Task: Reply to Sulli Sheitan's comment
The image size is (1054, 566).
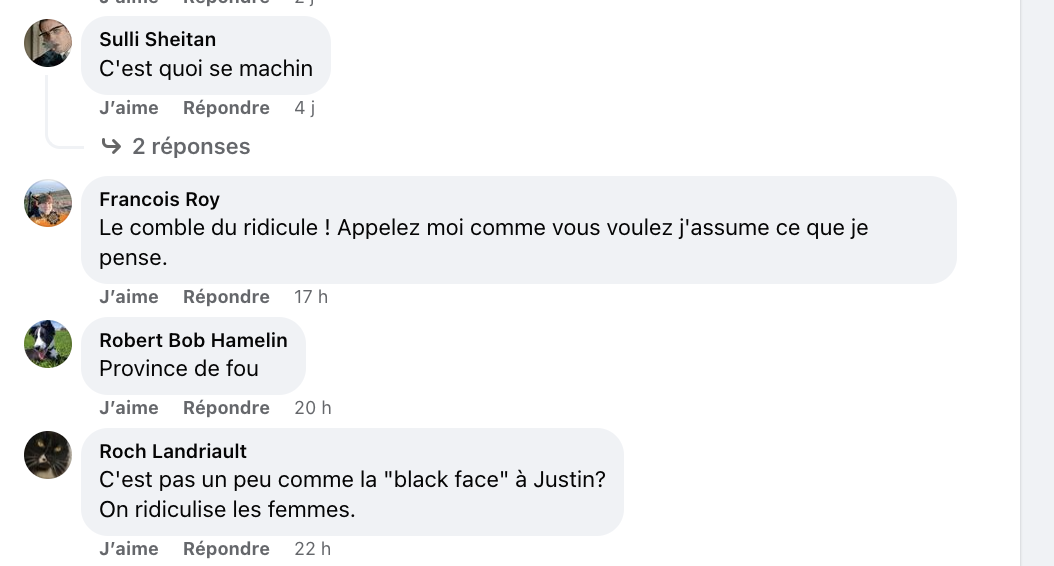Action: pos(226,108)
